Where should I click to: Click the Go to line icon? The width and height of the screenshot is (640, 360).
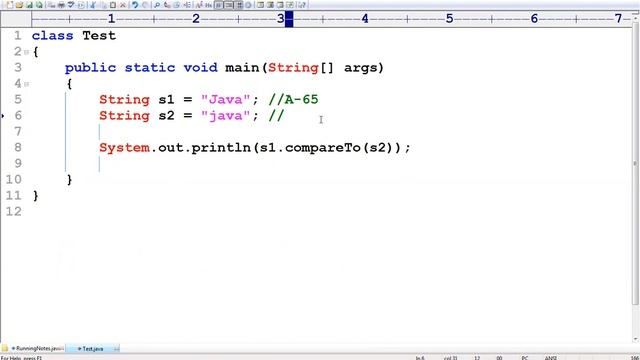pyautogui.click(x=187, y=5)
